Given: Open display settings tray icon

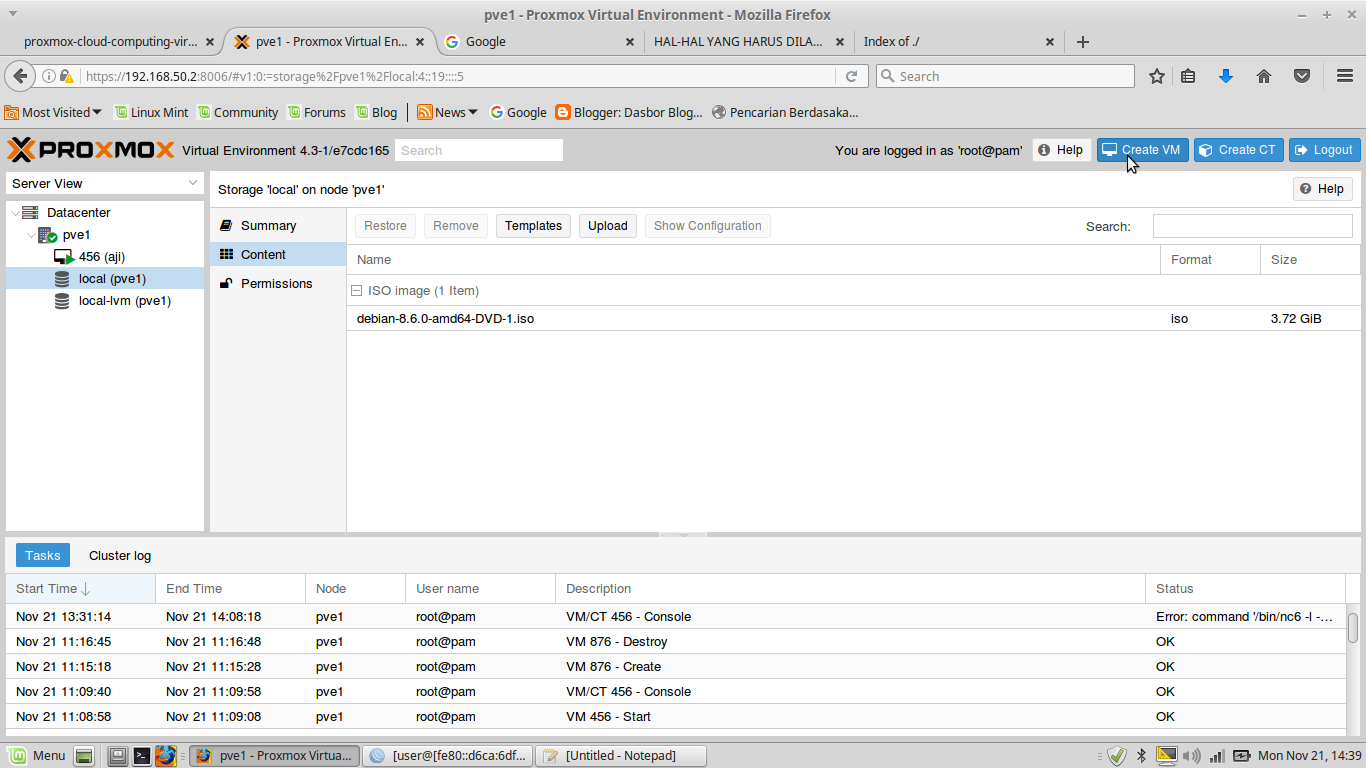Looking at the screenshot, I should coord(1166,756).
